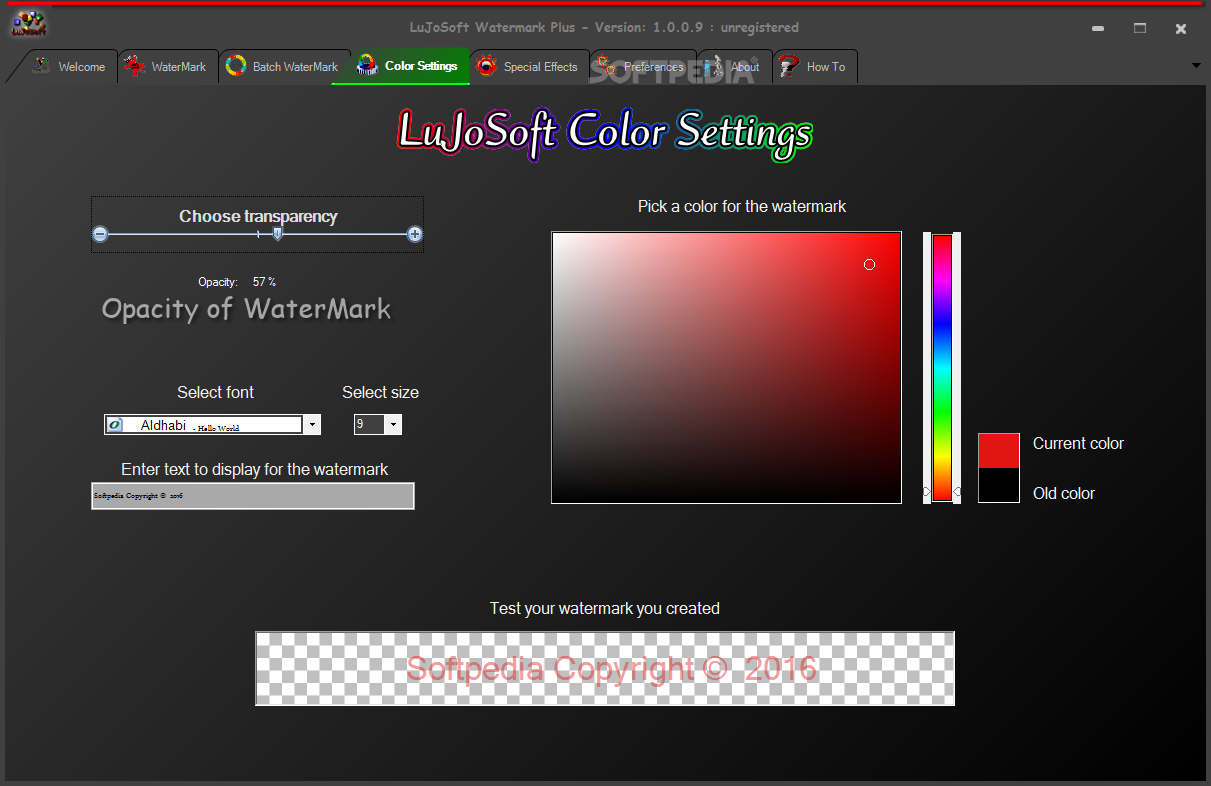Click the font preview icon in font selector

point(115,425)
